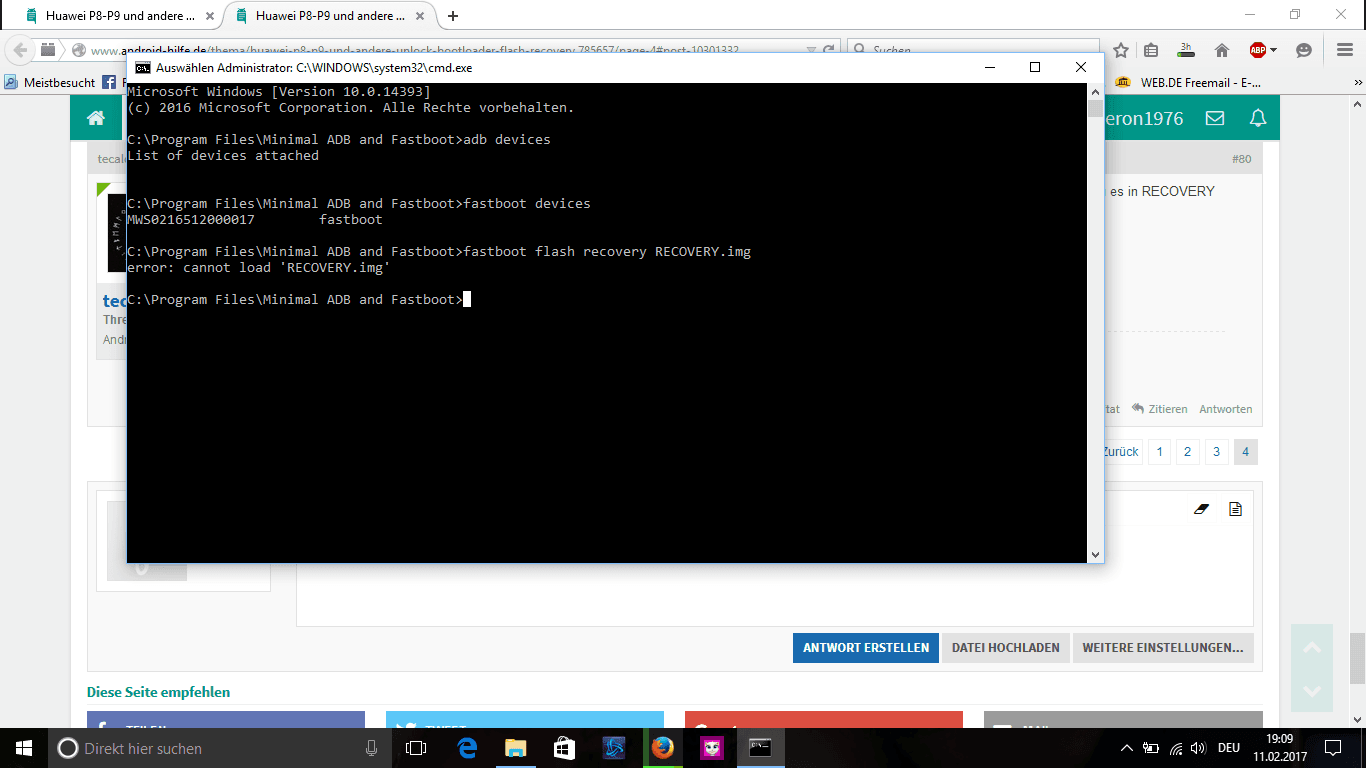Click the Firefox back arrow button
Image resolution: width=1366 pixels, height=768 pixels.
[19, 50]
